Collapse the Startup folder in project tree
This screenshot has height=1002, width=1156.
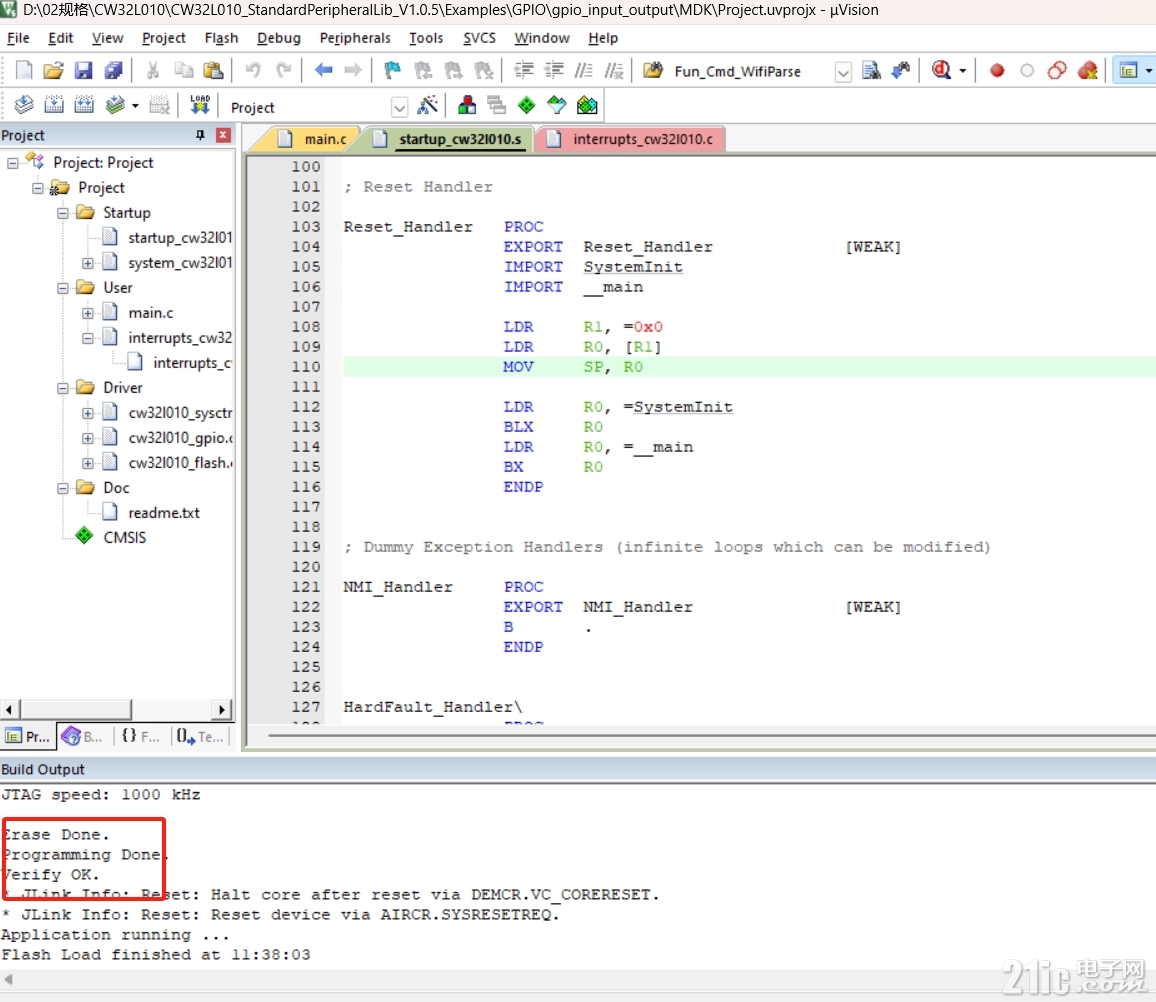click(63, 213)
